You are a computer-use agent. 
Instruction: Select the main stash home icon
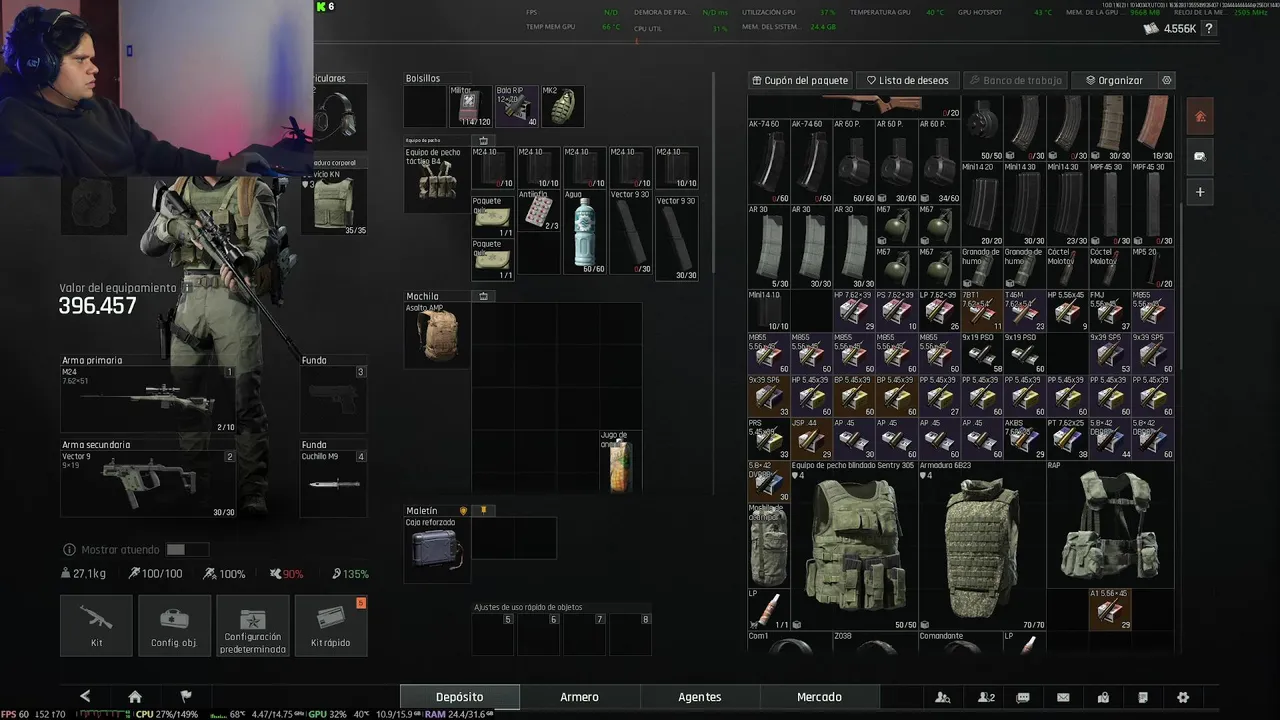tap(1200, 117)
